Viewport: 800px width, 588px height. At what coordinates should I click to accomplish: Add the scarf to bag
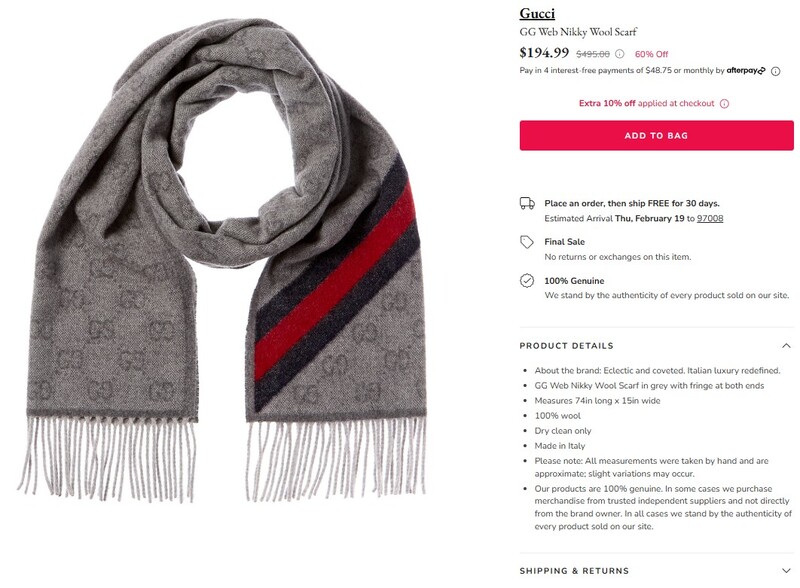point(656,135)
